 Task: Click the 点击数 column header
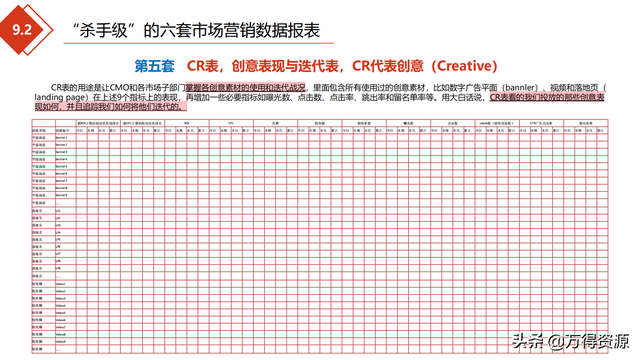tap(452, 123)
